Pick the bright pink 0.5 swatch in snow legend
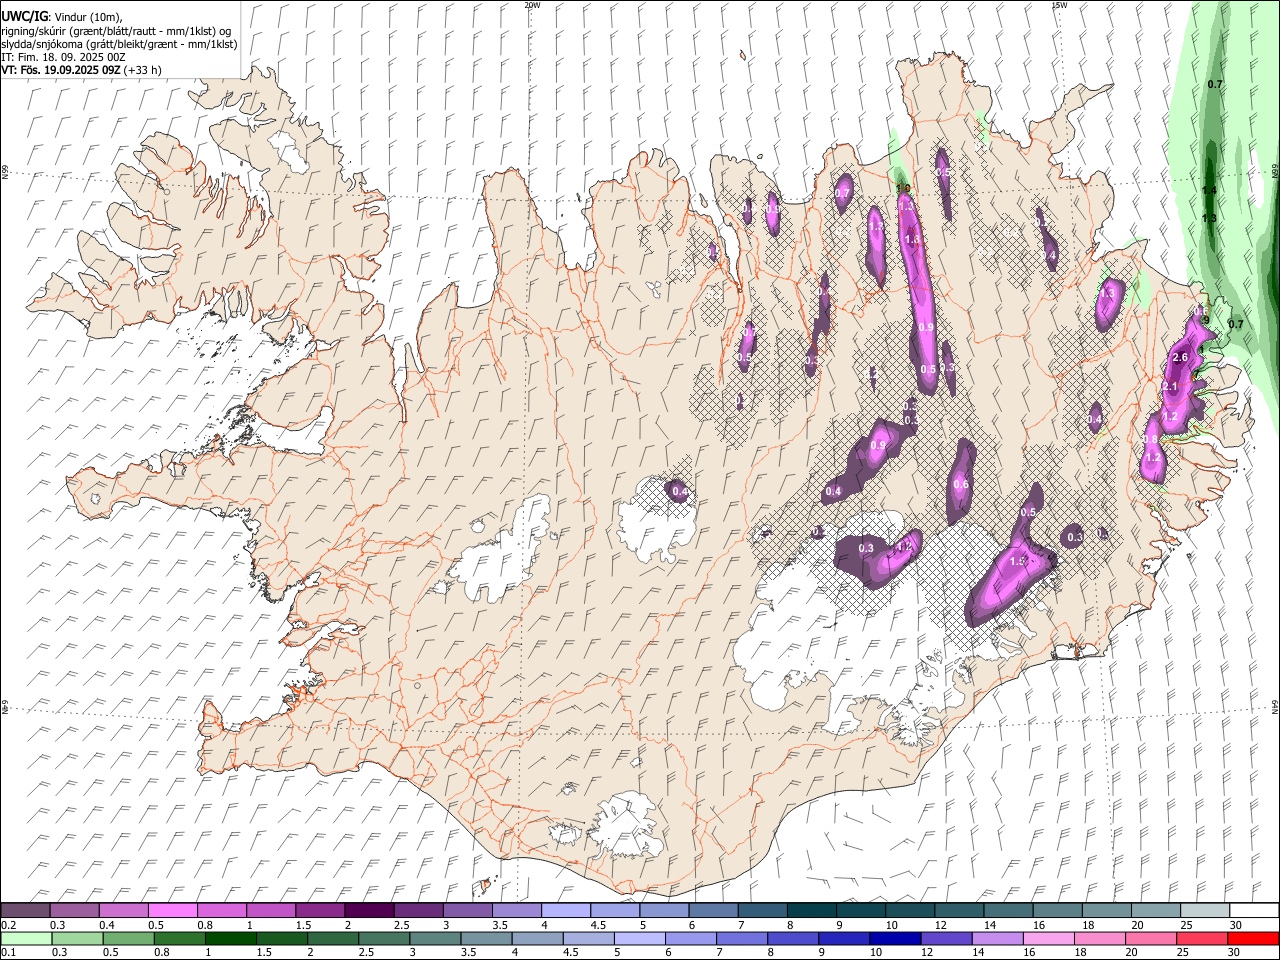Image resolution: width=1280 pixels, height=960 pixels. [173, 910]
